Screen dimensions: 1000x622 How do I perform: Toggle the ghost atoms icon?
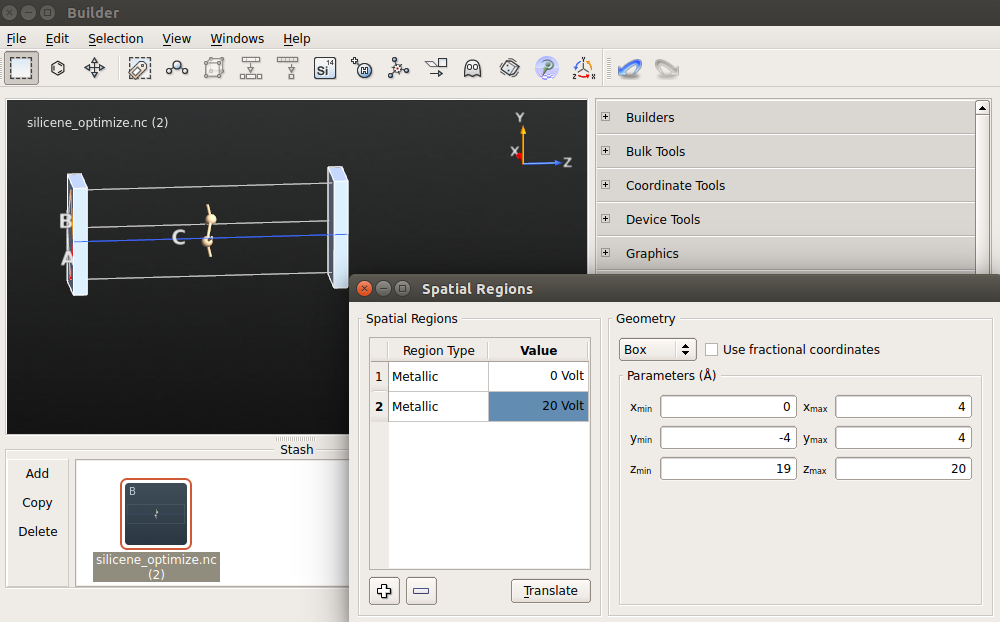coord(473,68)
